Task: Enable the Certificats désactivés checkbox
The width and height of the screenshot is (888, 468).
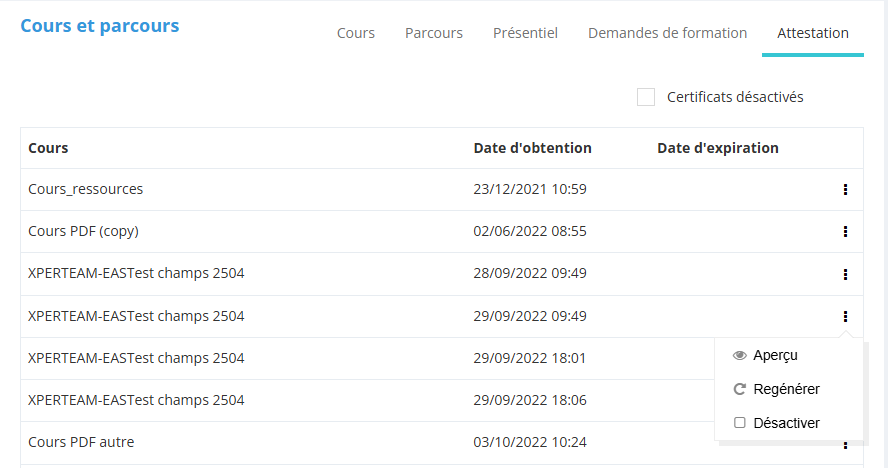Action: click(x=646, y=97)
